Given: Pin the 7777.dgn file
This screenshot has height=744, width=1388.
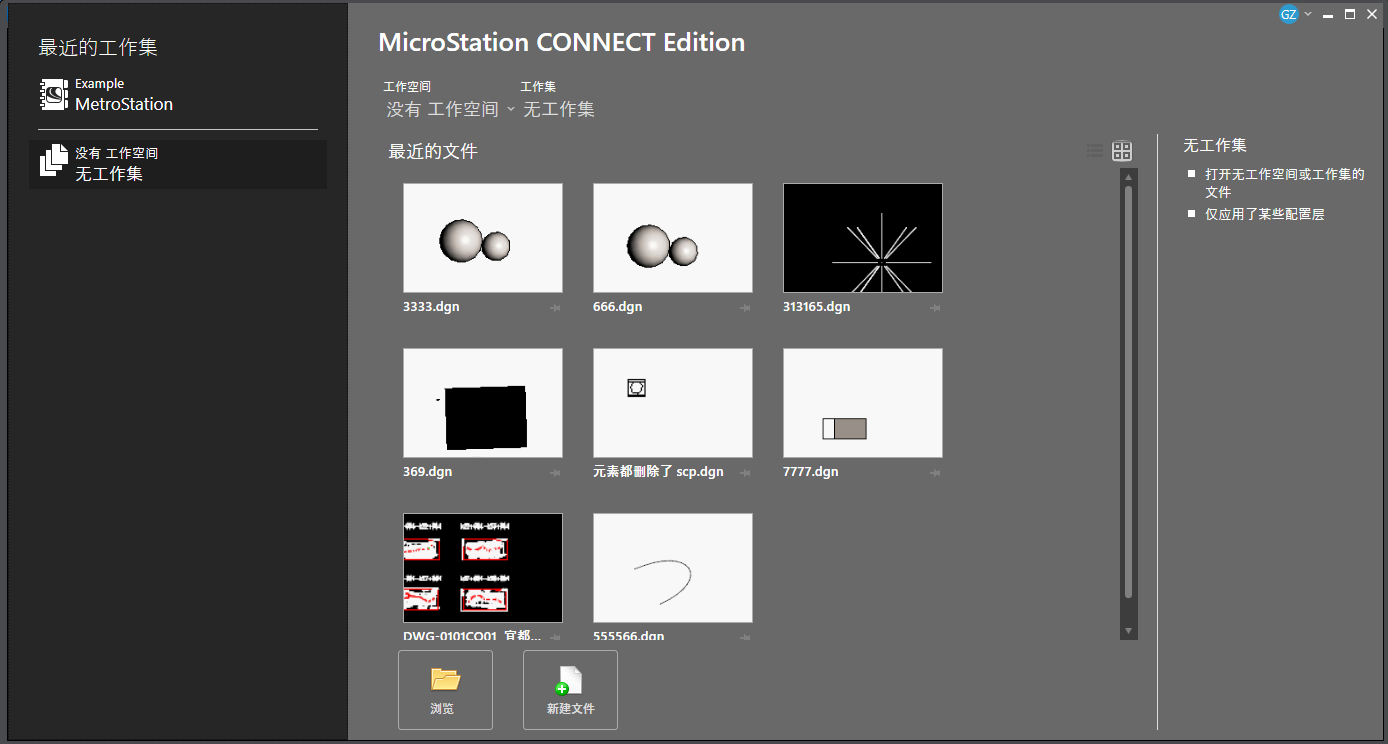Looking at the screenshot, I should coord(935,473).
